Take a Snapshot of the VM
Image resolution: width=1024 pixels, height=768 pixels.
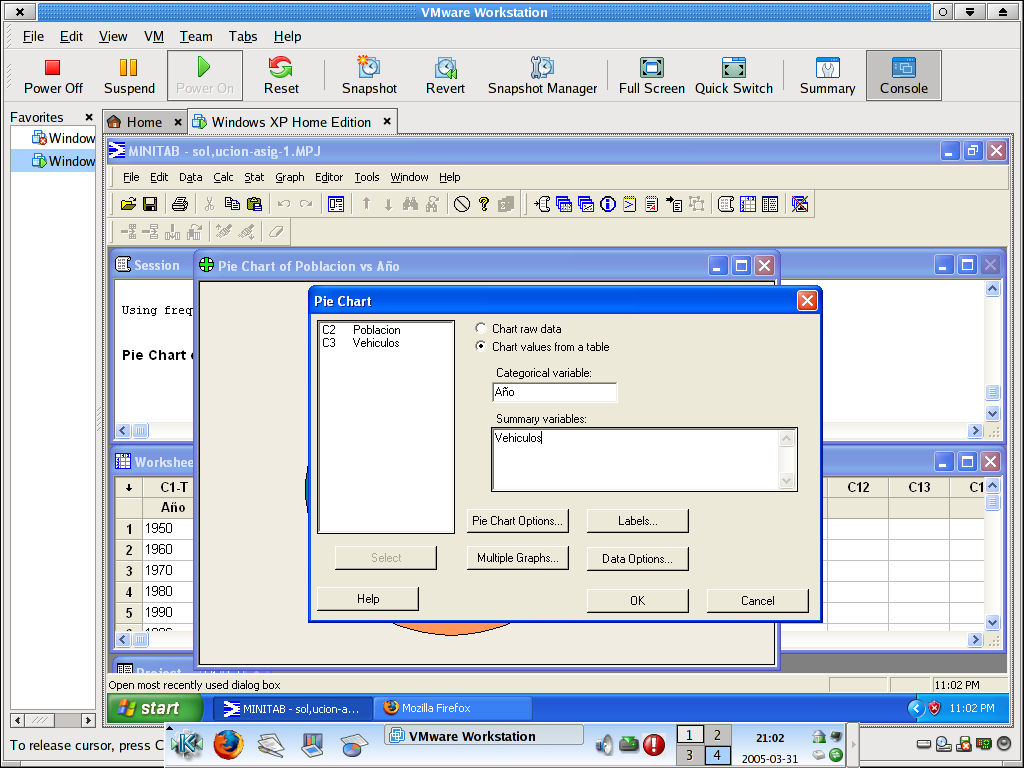(369, 76)
